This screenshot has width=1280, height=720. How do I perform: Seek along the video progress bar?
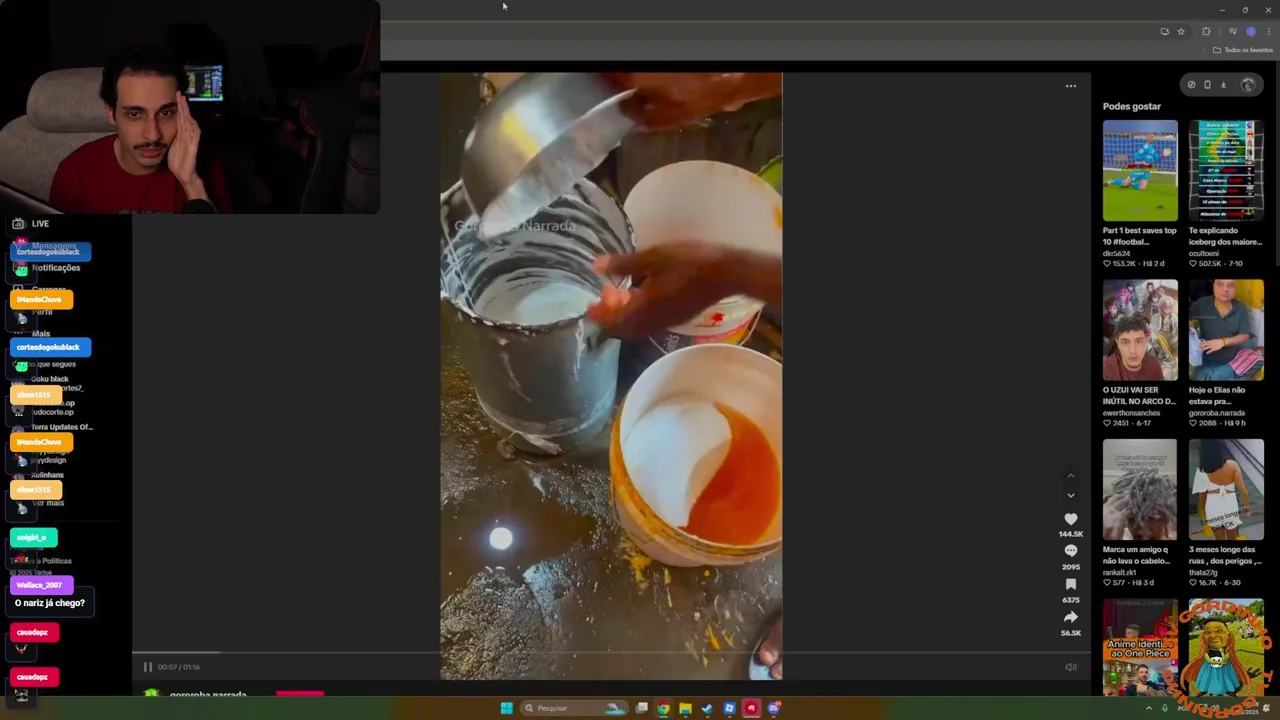click(x=611, y=653)
